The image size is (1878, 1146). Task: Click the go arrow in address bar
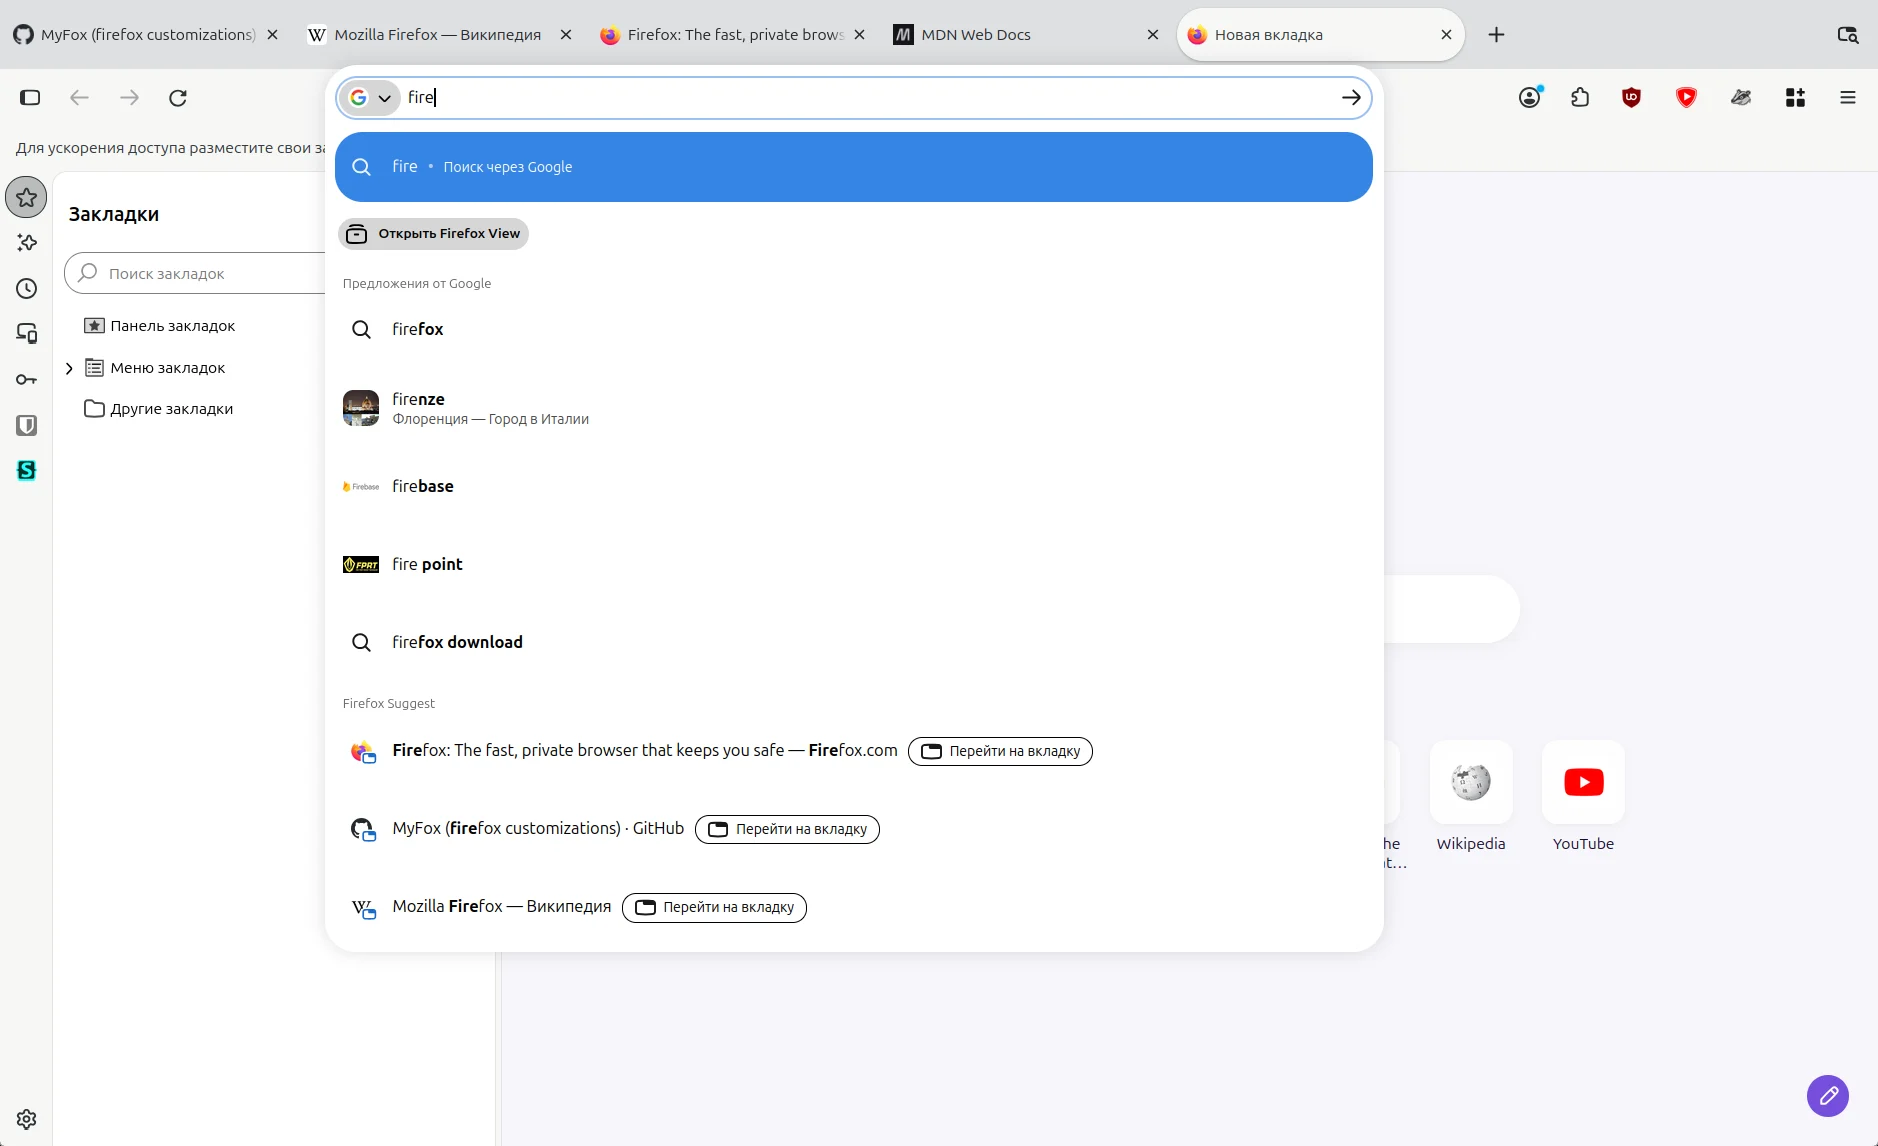pos(1351,97)
